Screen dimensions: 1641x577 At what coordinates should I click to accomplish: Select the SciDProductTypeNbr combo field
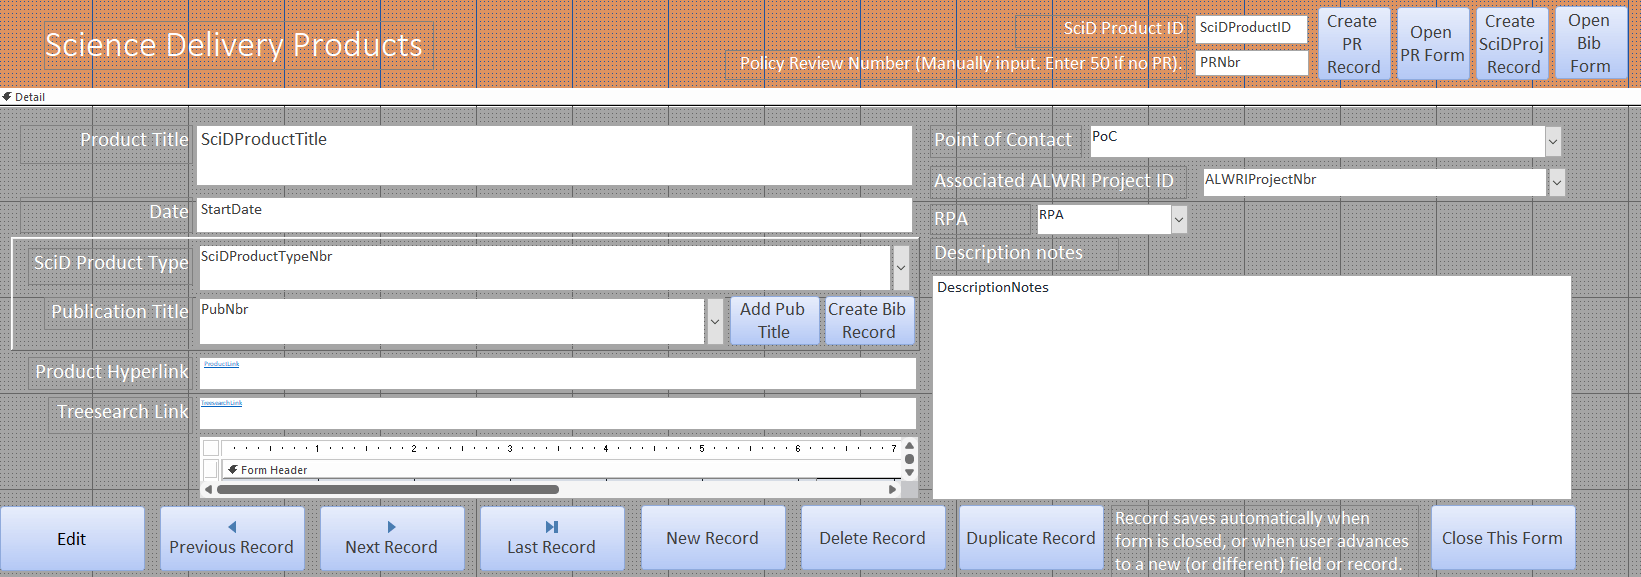point(544,268)
